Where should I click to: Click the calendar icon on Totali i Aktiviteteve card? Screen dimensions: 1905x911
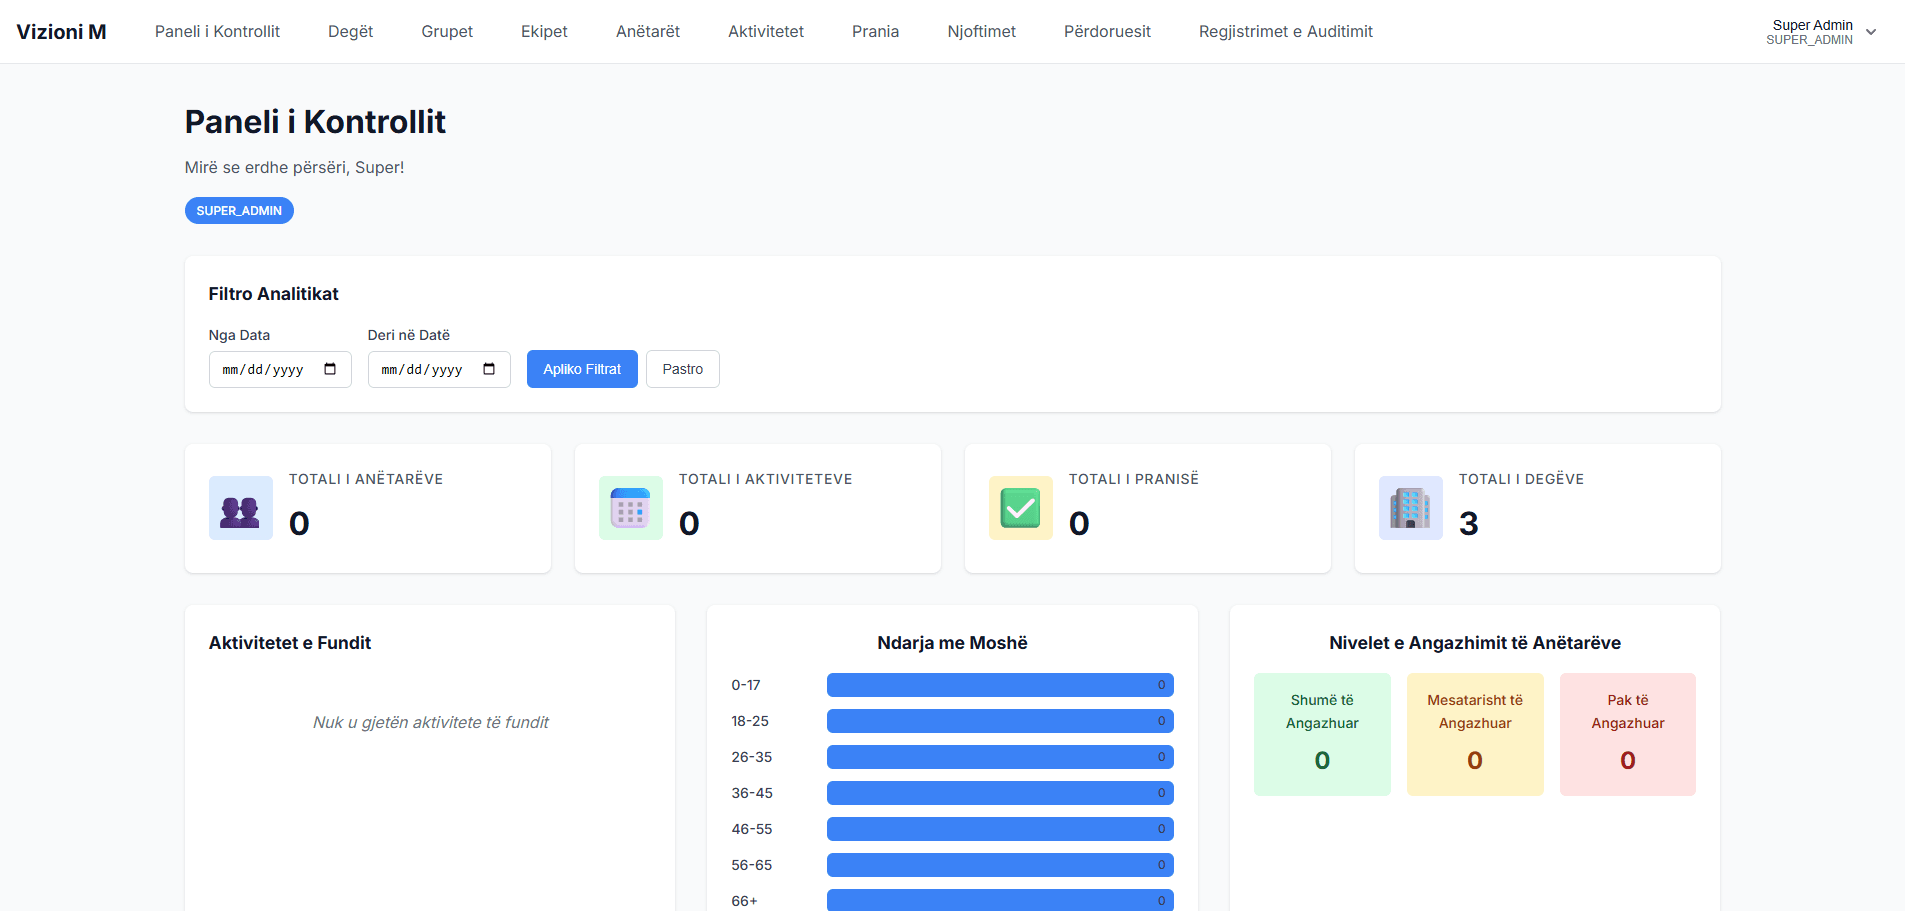pyautogui.click(x=630, y=508)
